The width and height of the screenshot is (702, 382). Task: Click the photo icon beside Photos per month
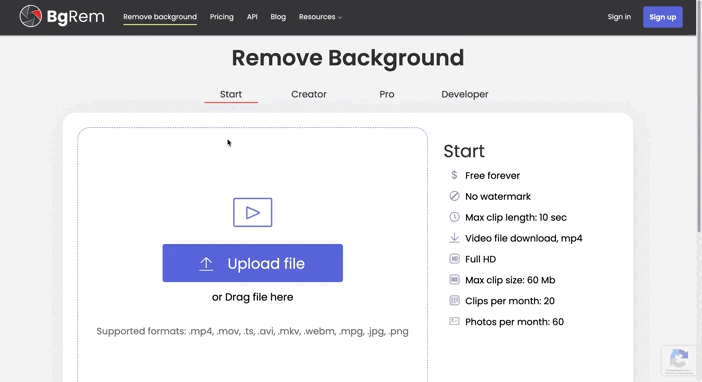coord(454,321)
